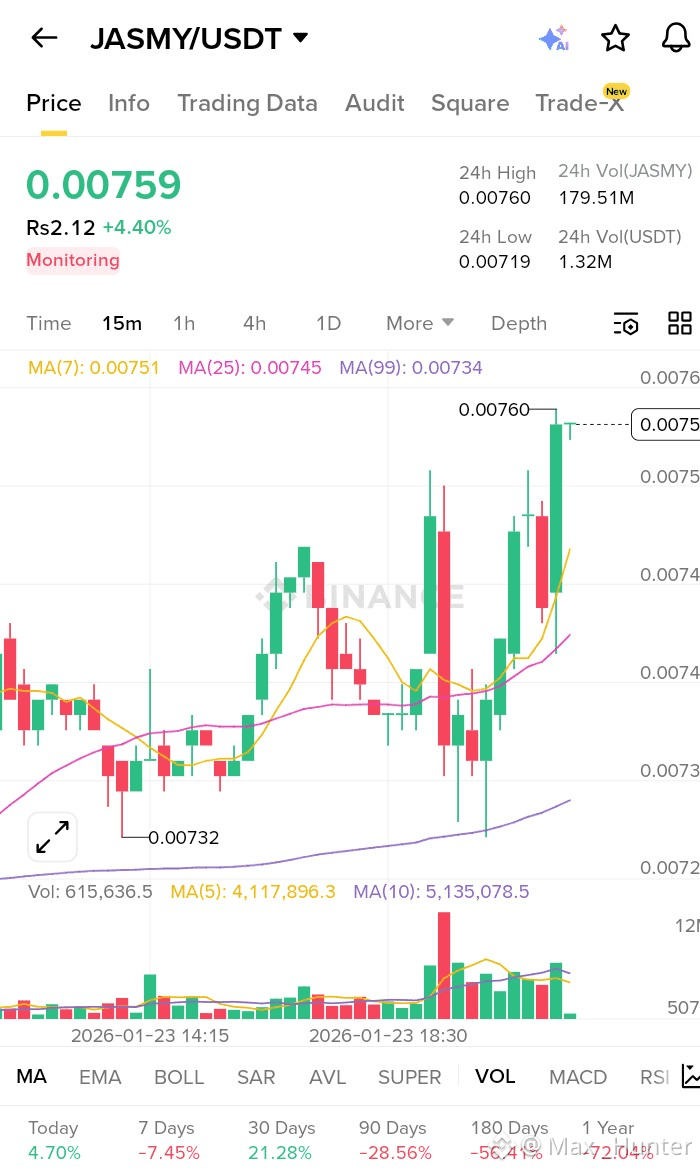Select the 1D chart interval
This screenshot has width=700, height=1171.
328,323
